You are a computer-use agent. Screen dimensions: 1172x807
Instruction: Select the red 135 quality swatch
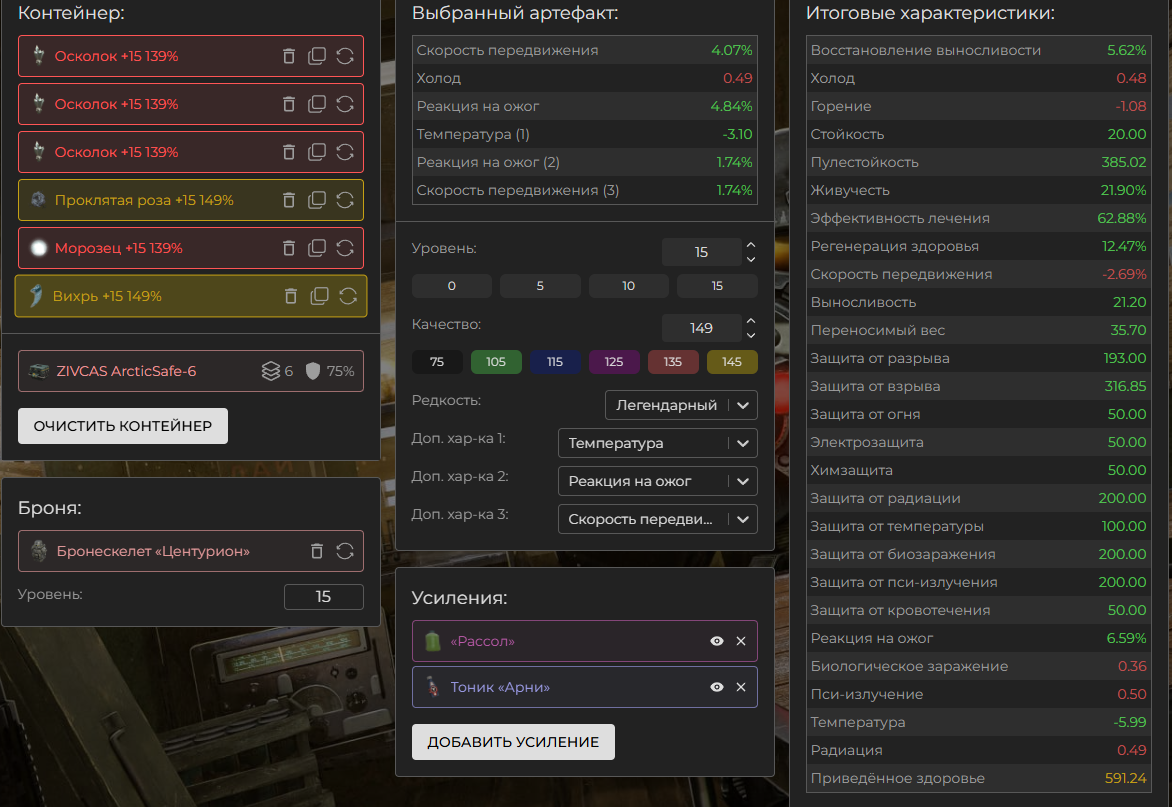coord(673,362)
